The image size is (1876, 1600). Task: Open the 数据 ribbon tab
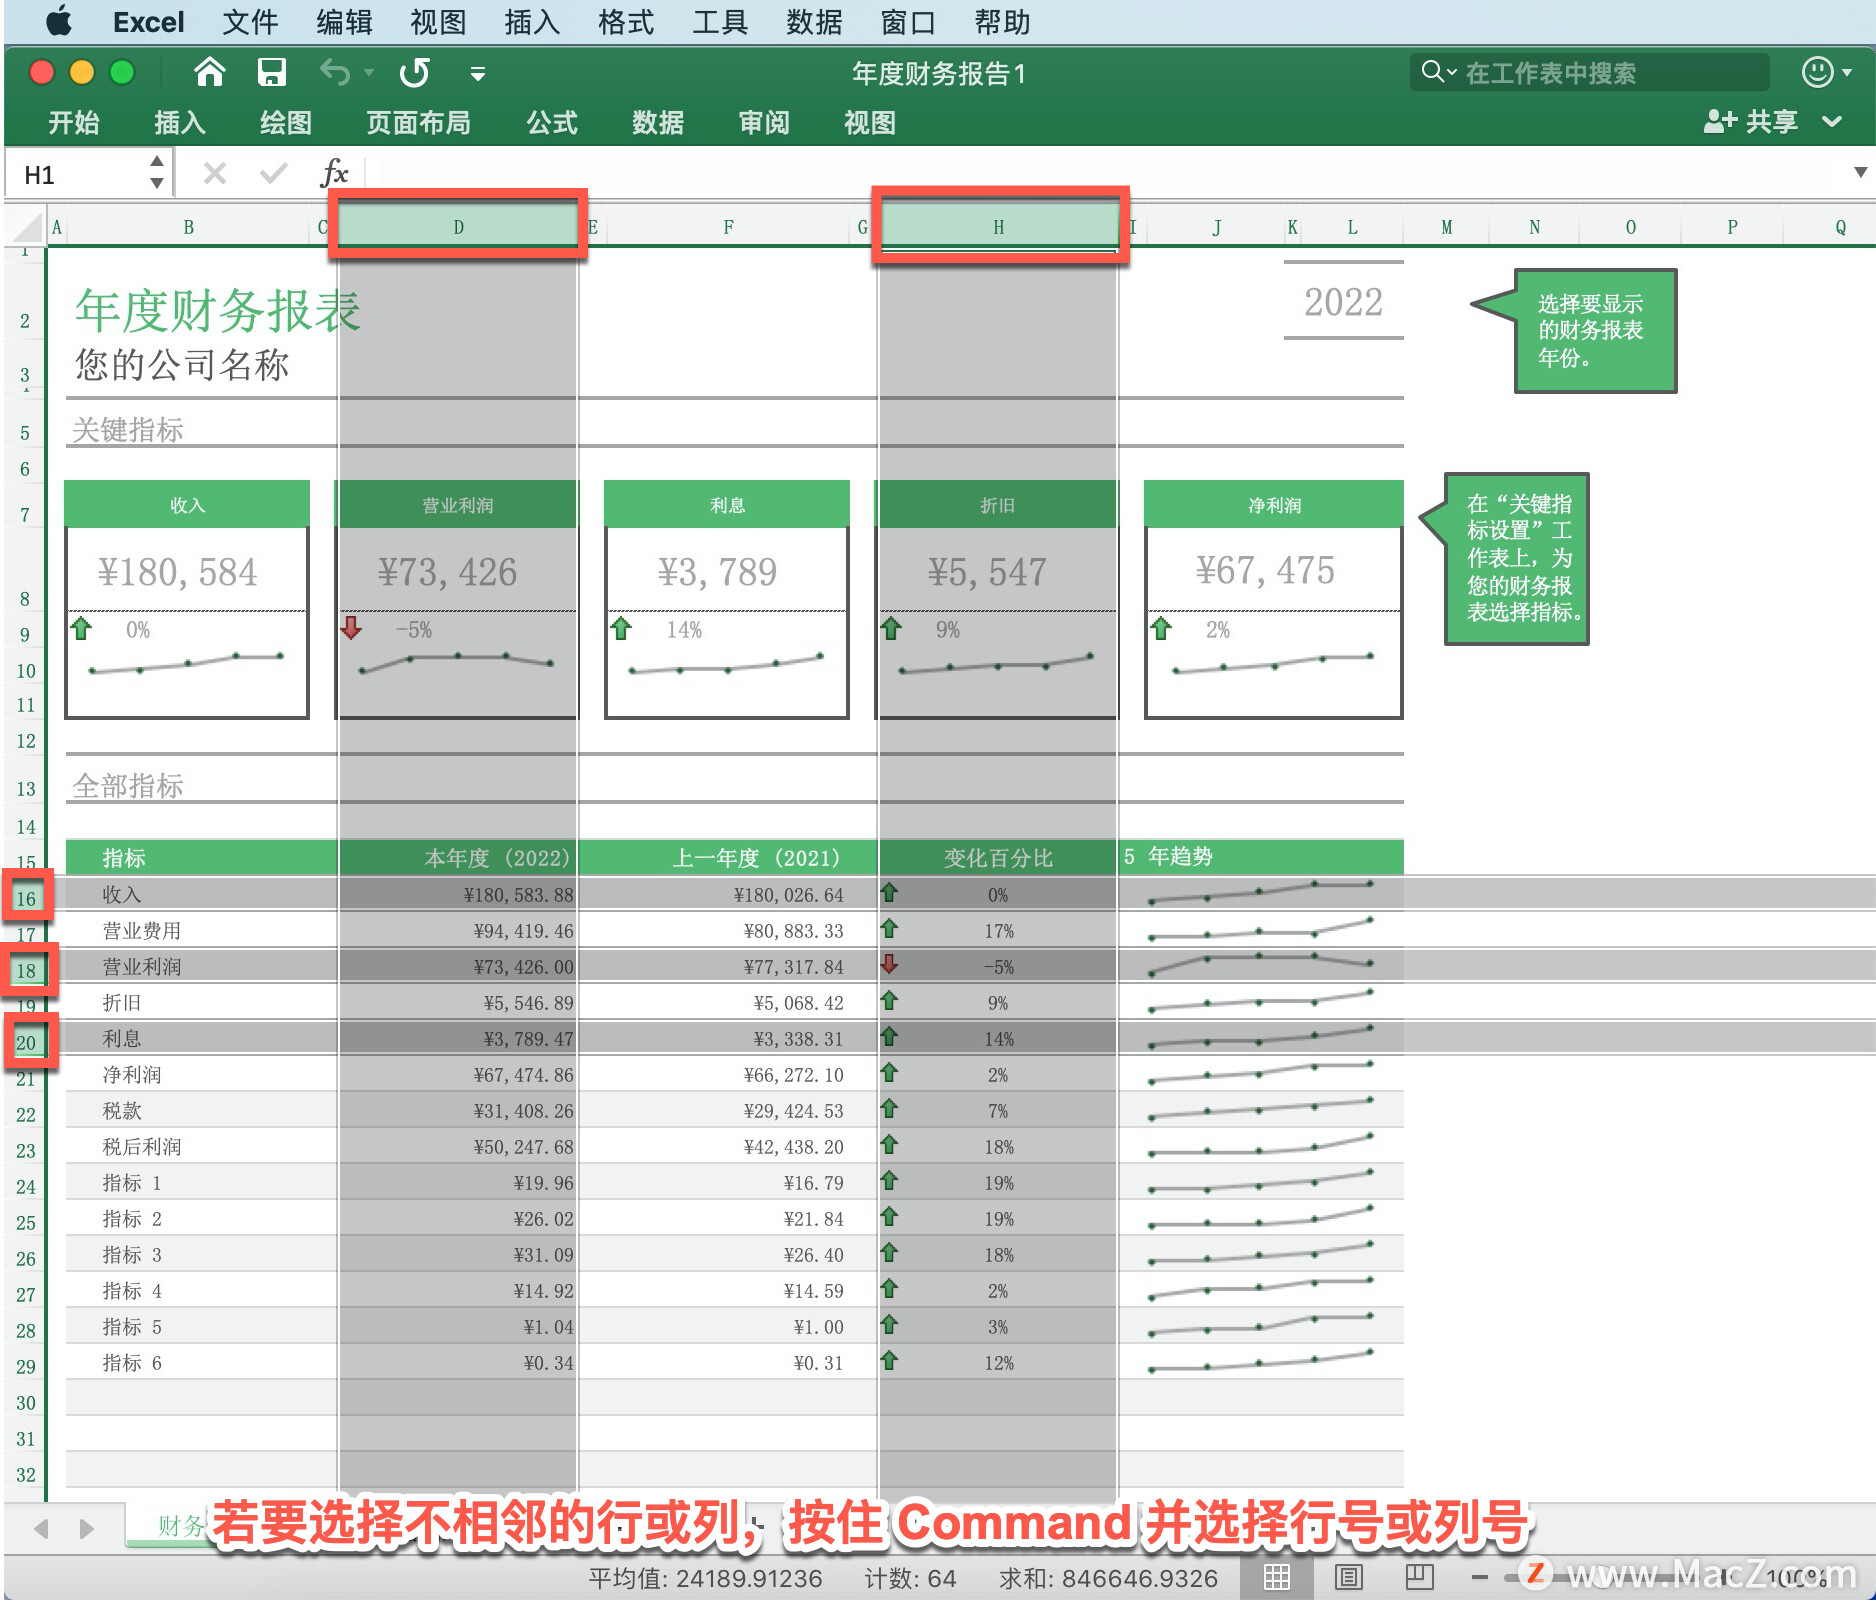click(x=658, y=122)
